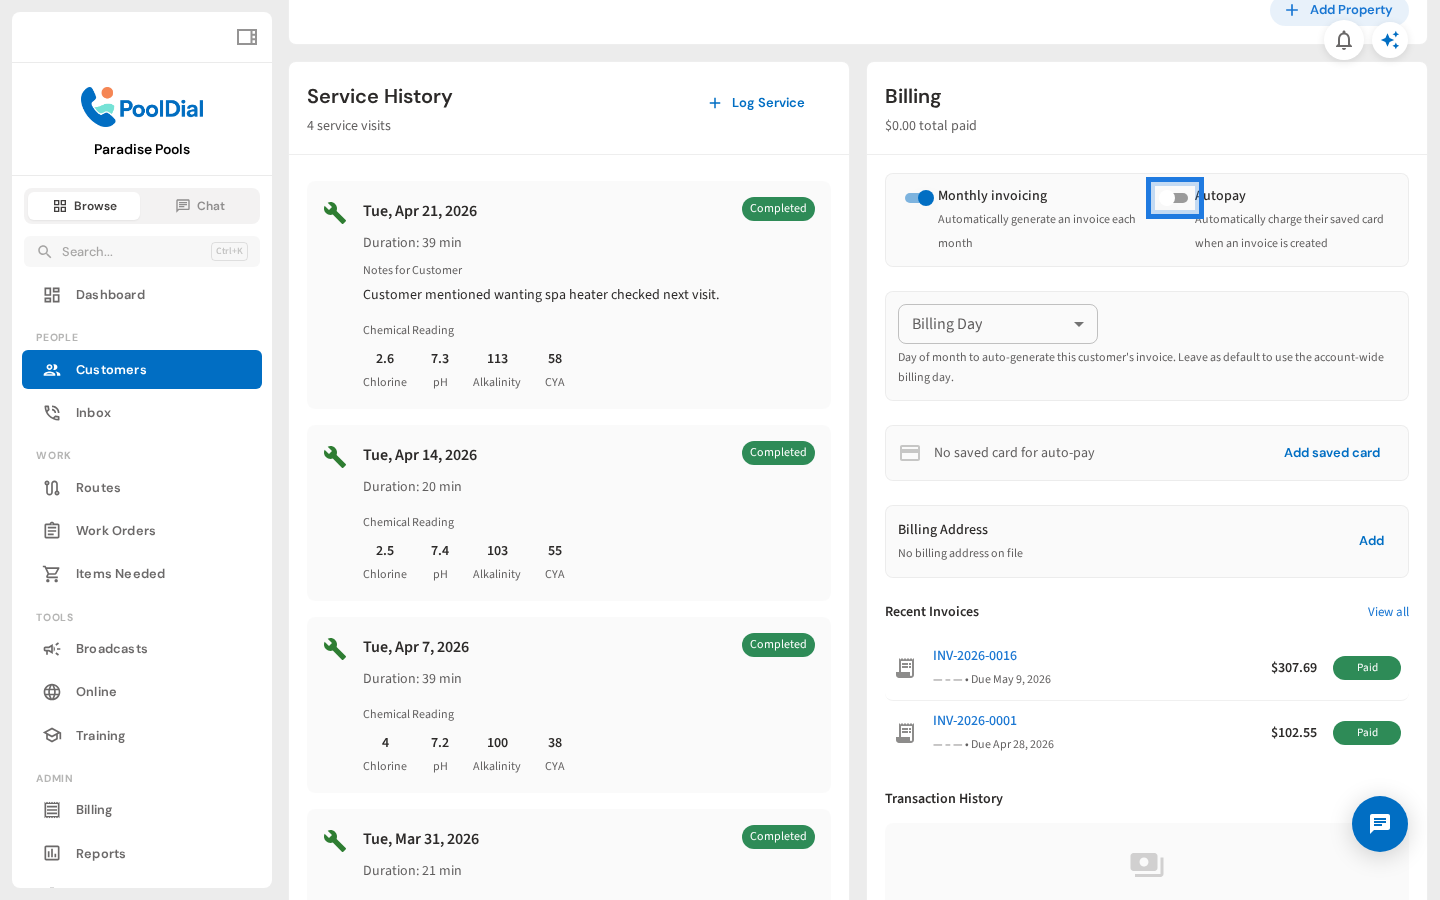The width and height of the screenshot is (1440, 900).
Task: Click the 'Due May 9, 2026' text
Action: [x=1011, y=680]
